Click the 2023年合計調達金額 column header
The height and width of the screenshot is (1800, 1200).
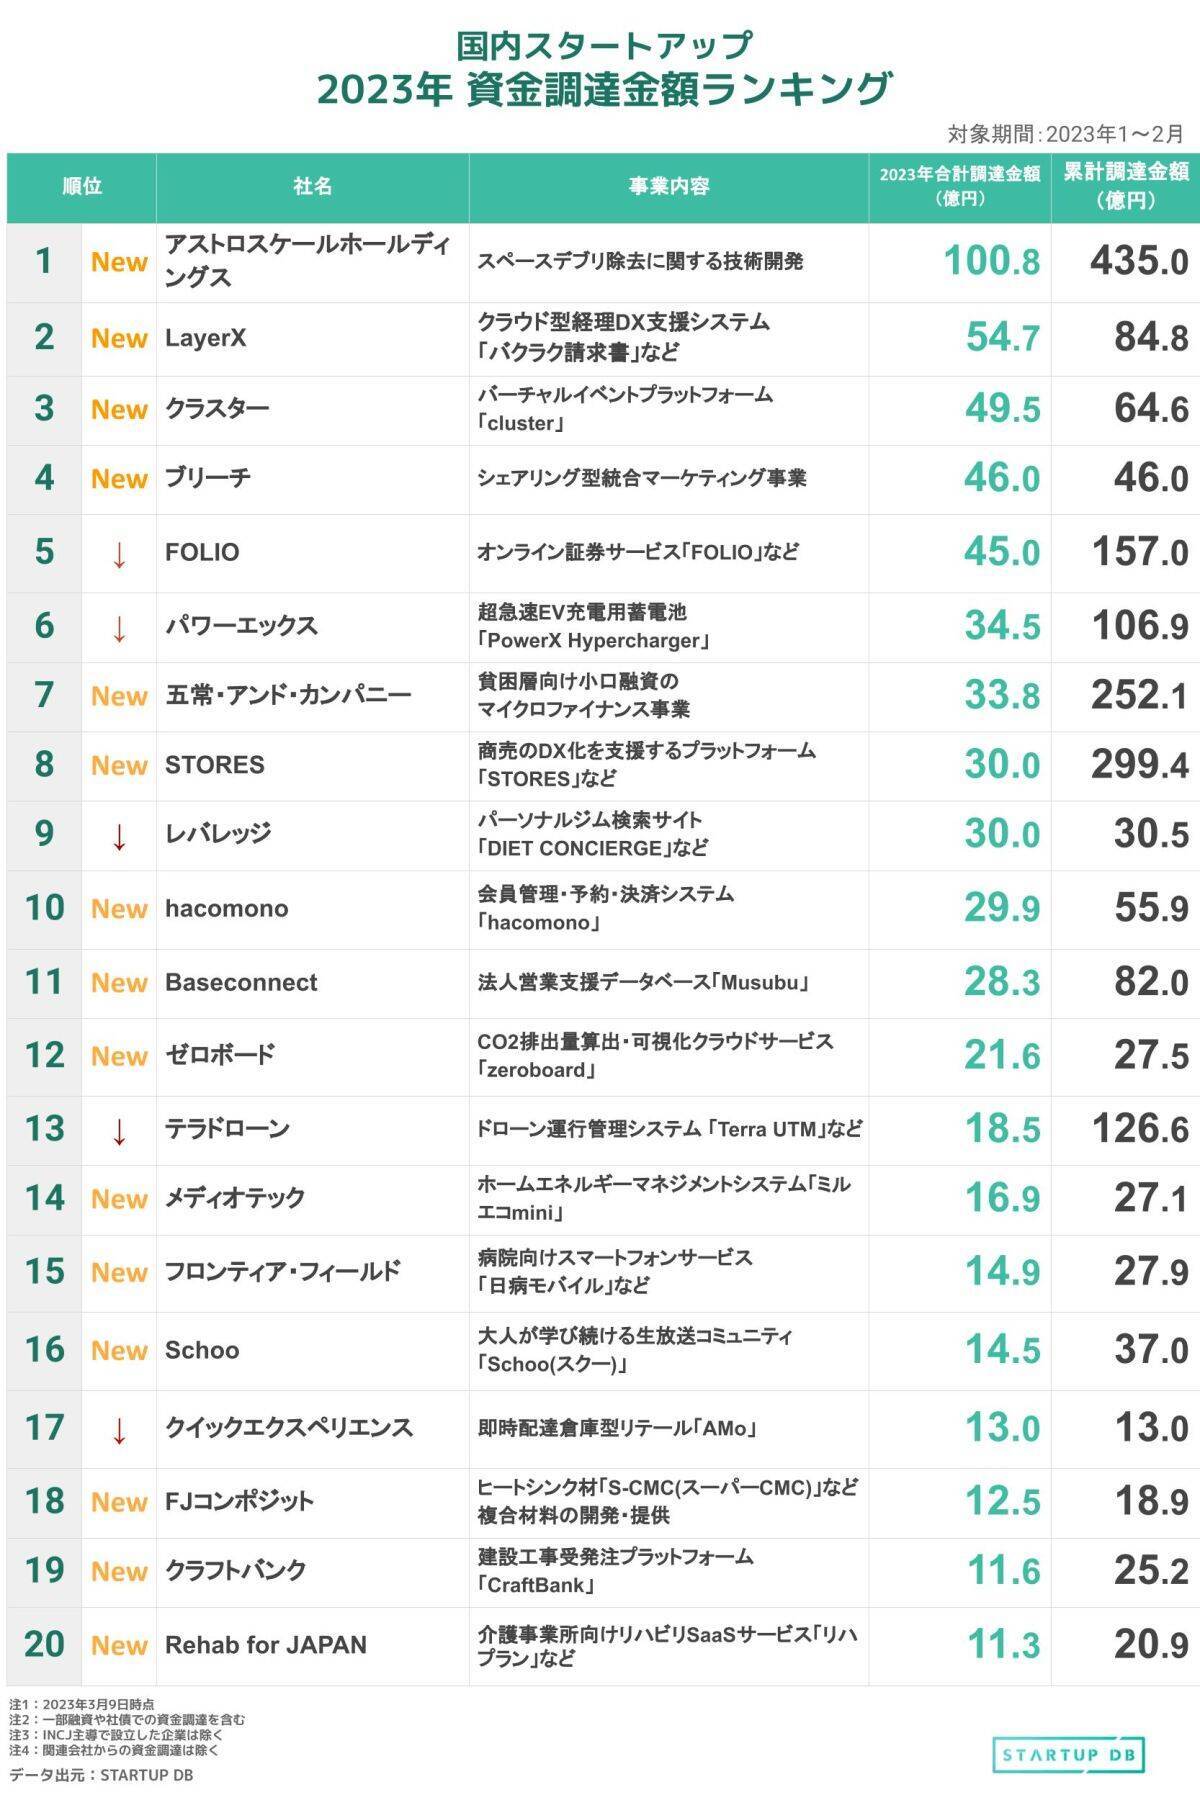959,186
